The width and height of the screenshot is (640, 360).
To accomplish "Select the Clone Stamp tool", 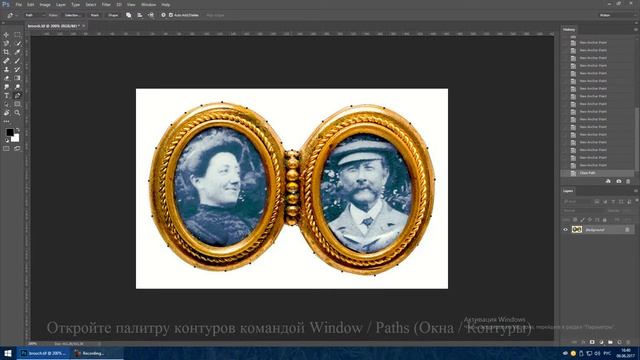I will click(6, 69).
